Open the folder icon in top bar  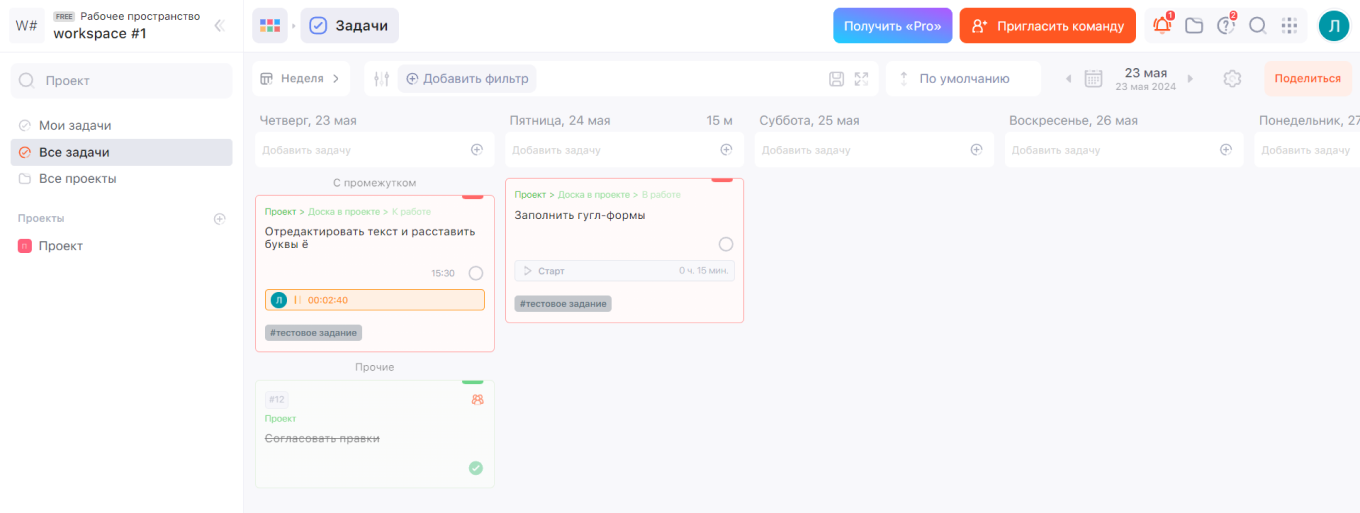pyautogui.click(x=1194, y=26)
